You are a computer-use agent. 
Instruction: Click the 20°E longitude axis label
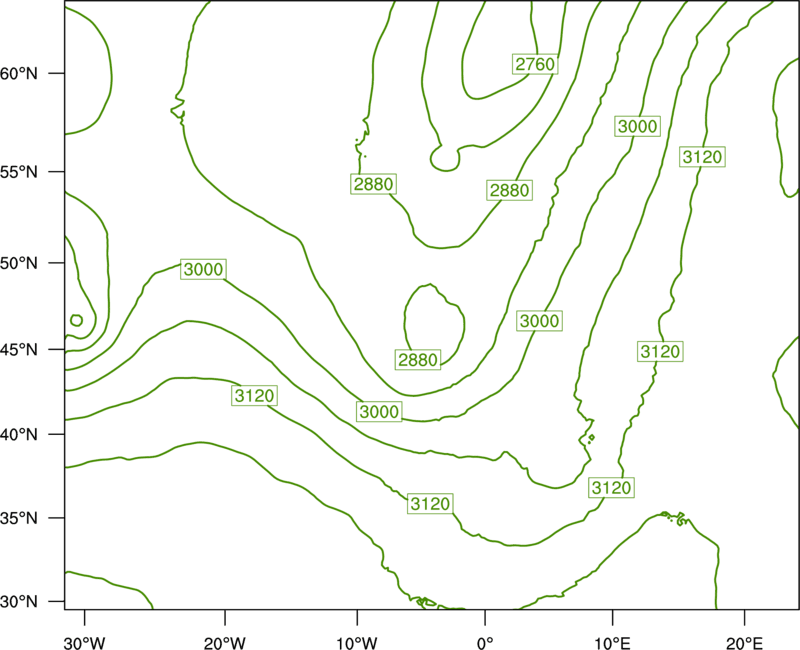(x=744, y=643)
